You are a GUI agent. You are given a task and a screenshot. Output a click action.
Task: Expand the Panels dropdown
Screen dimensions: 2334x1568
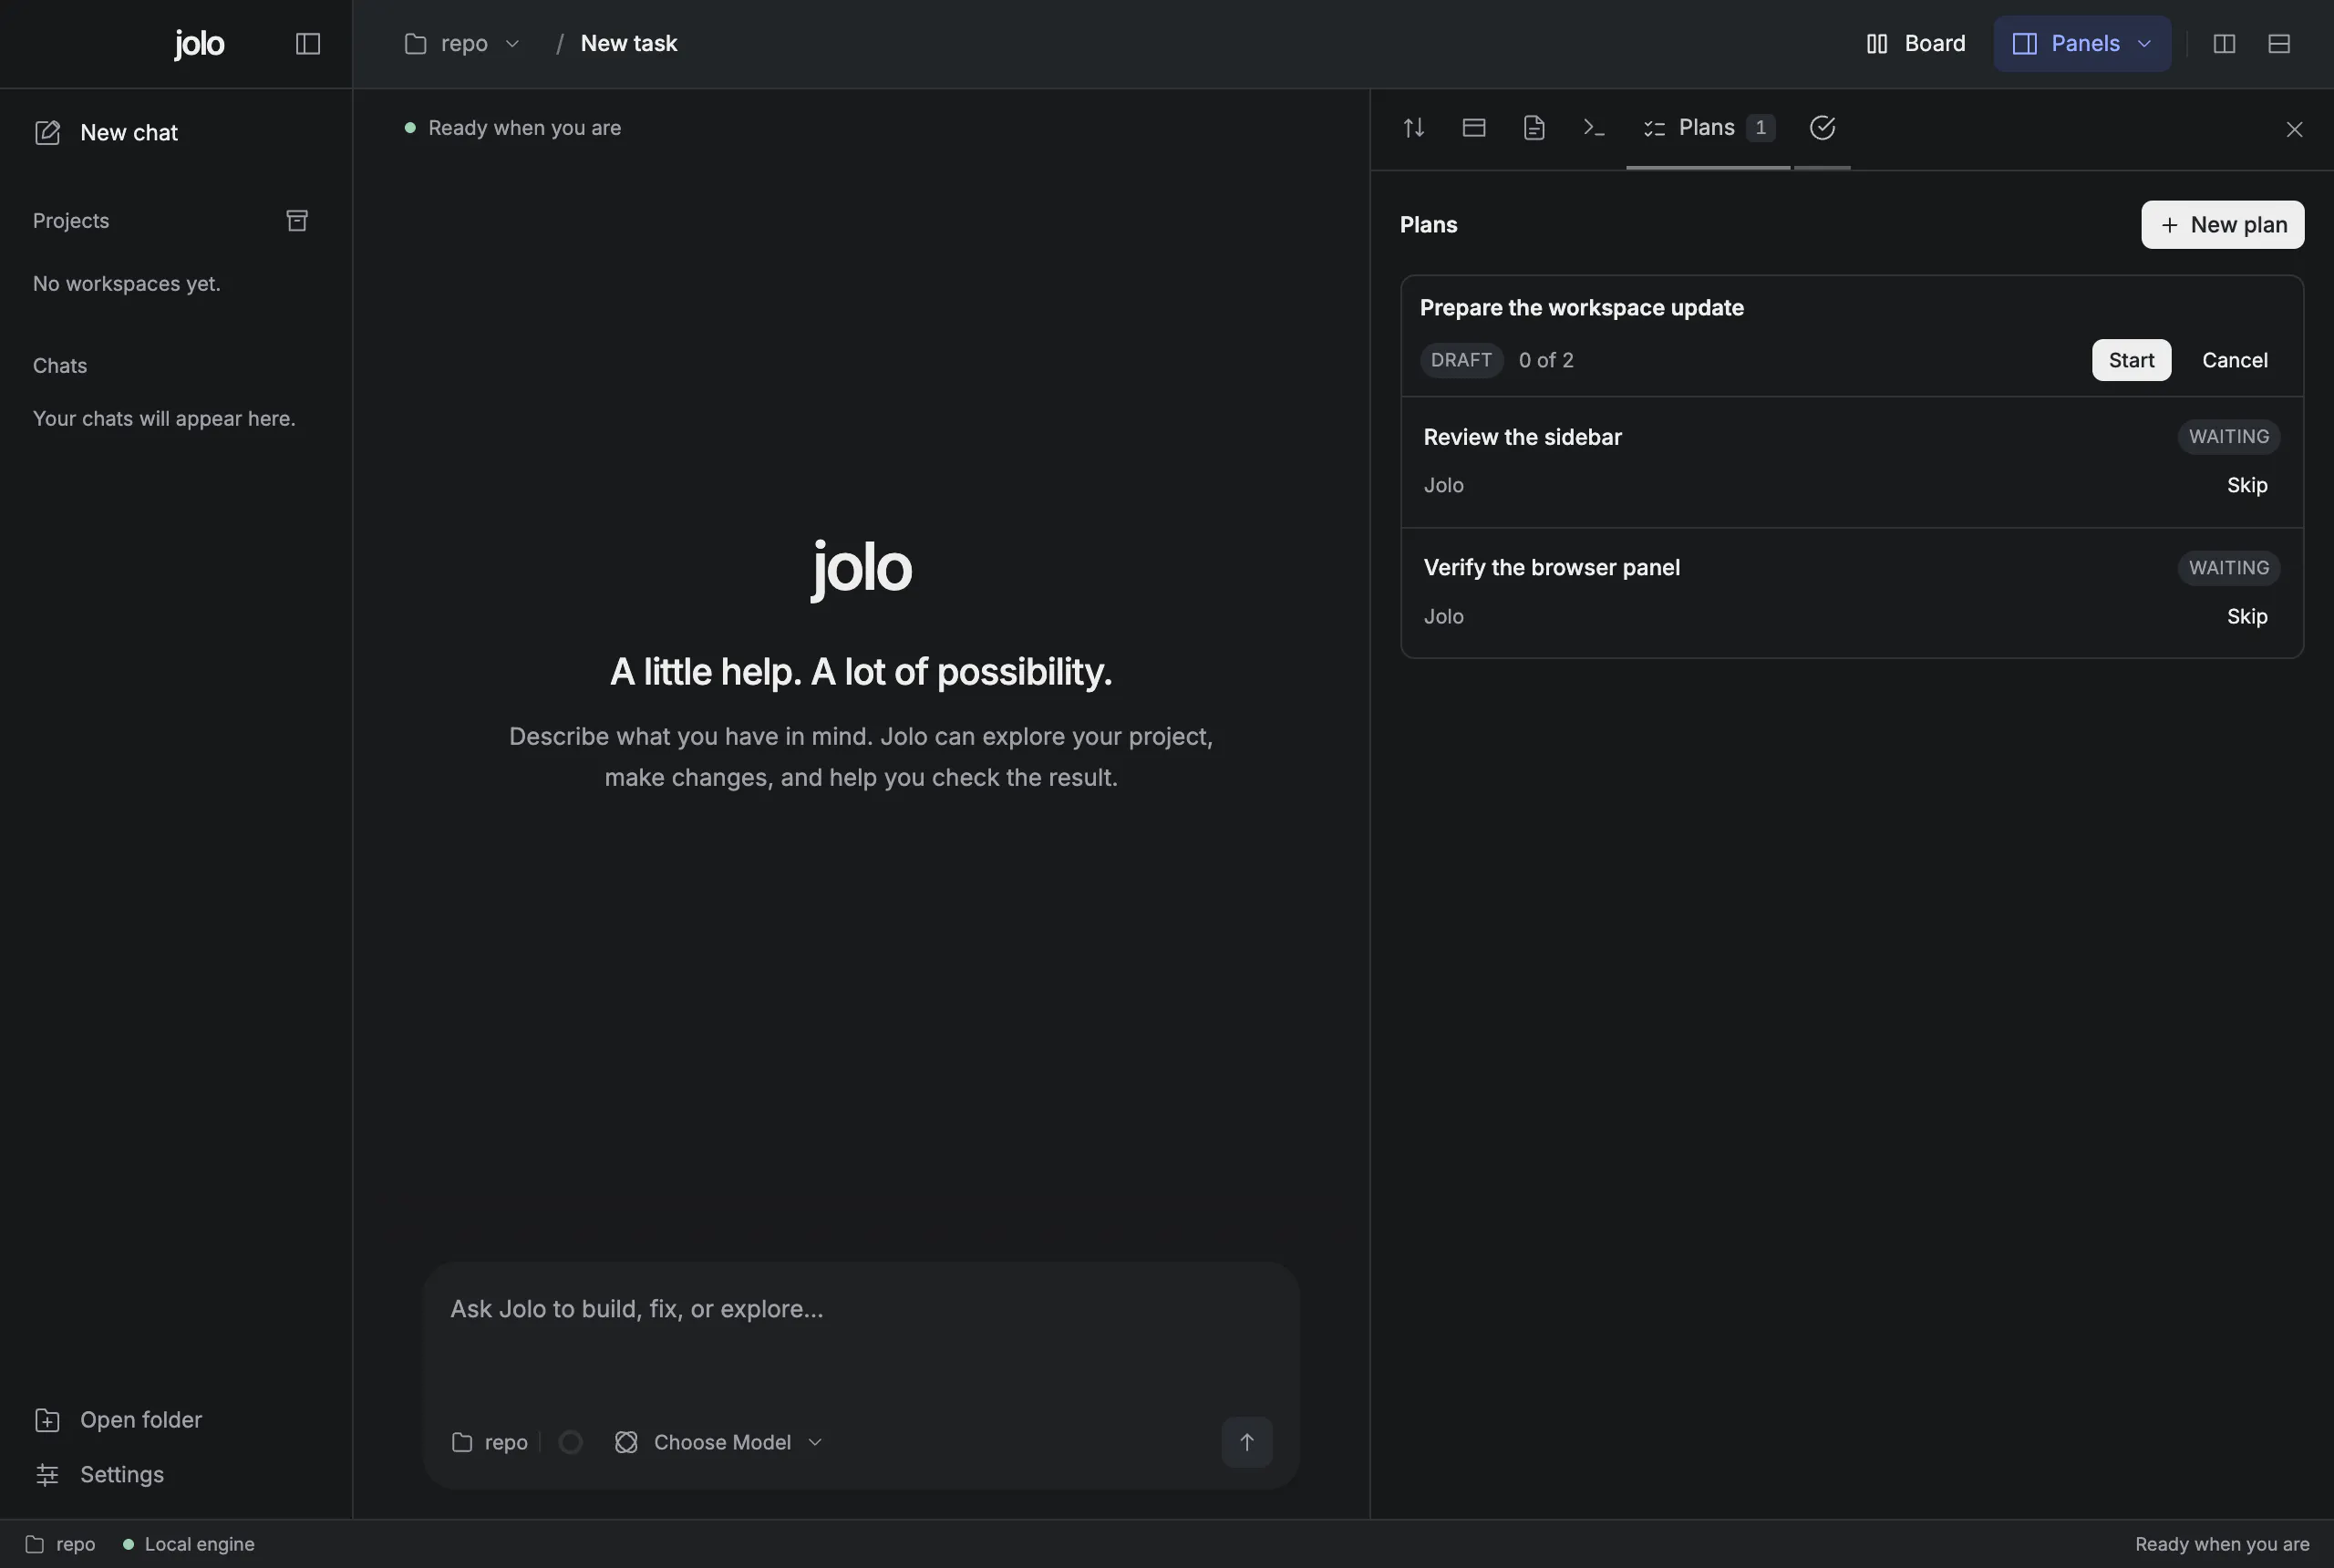2082,44
